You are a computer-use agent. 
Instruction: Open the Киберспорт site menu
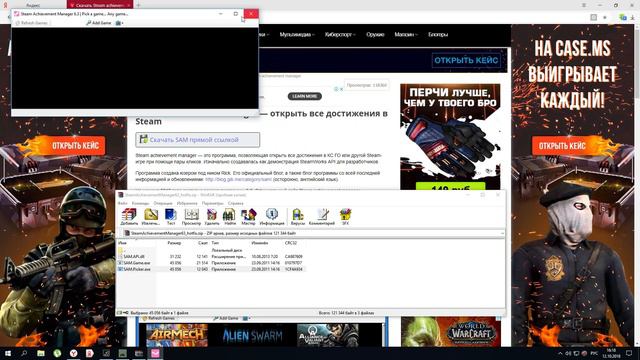coord(340,35)
